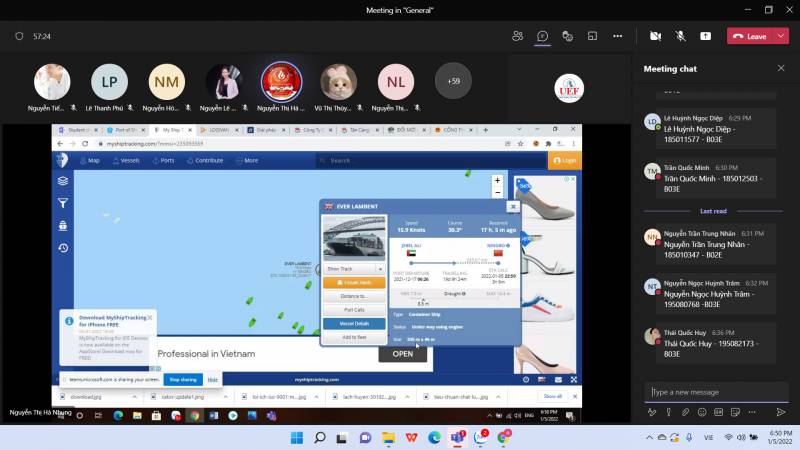Open the reactions menu icon

point(567,35)
